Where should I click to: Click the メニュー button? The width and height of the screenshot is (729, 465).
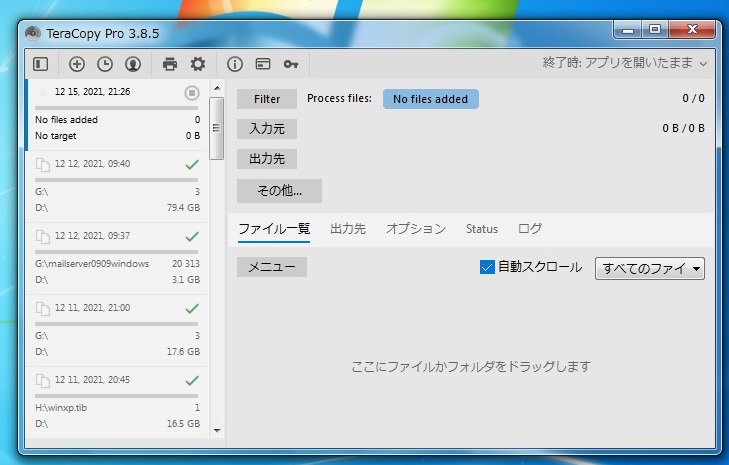point(272,267)
